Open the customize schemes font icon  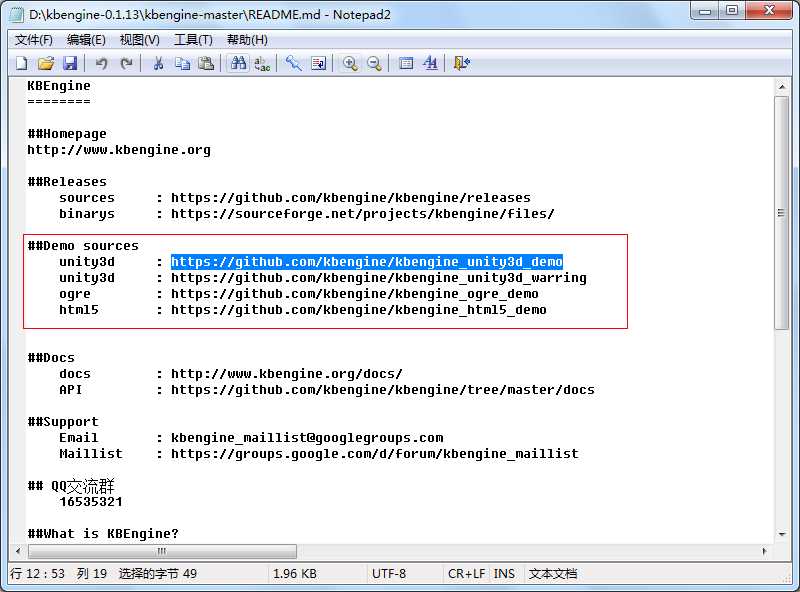click(430, 63)
